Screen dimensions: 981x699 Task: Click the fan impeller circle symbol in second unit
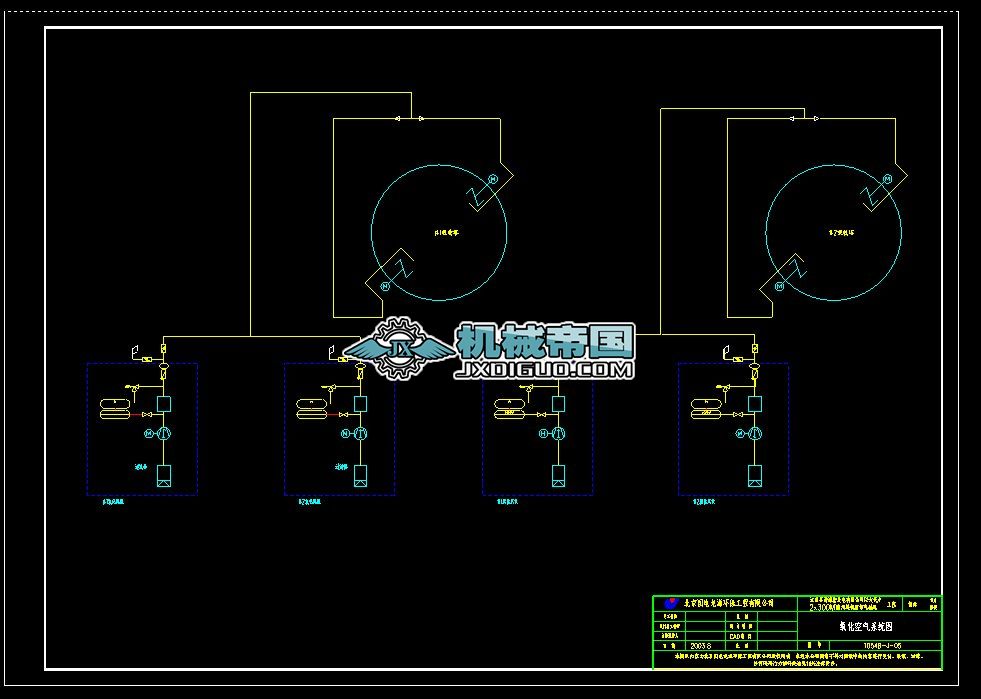coord(359,433)
